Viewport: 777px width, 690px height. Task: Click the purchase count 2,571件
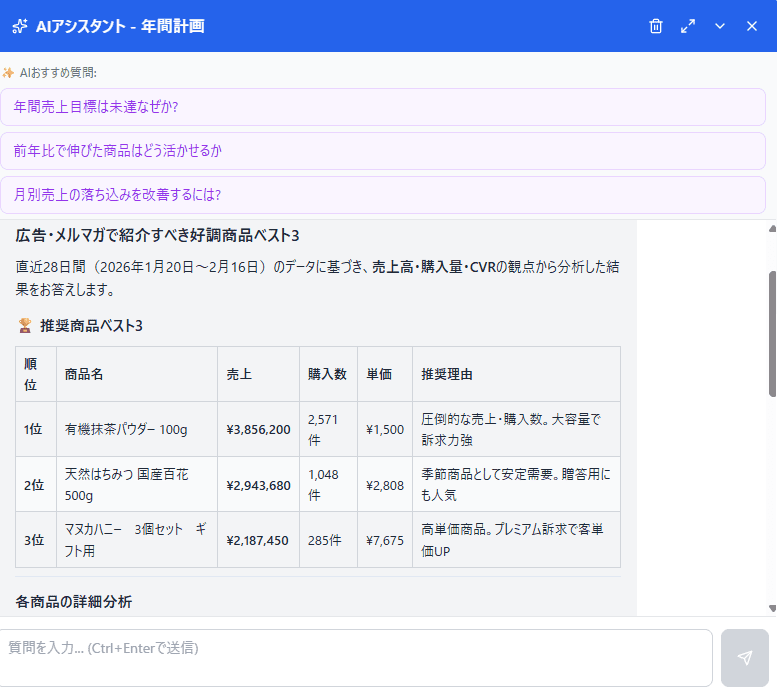click(x=323, y=430)
